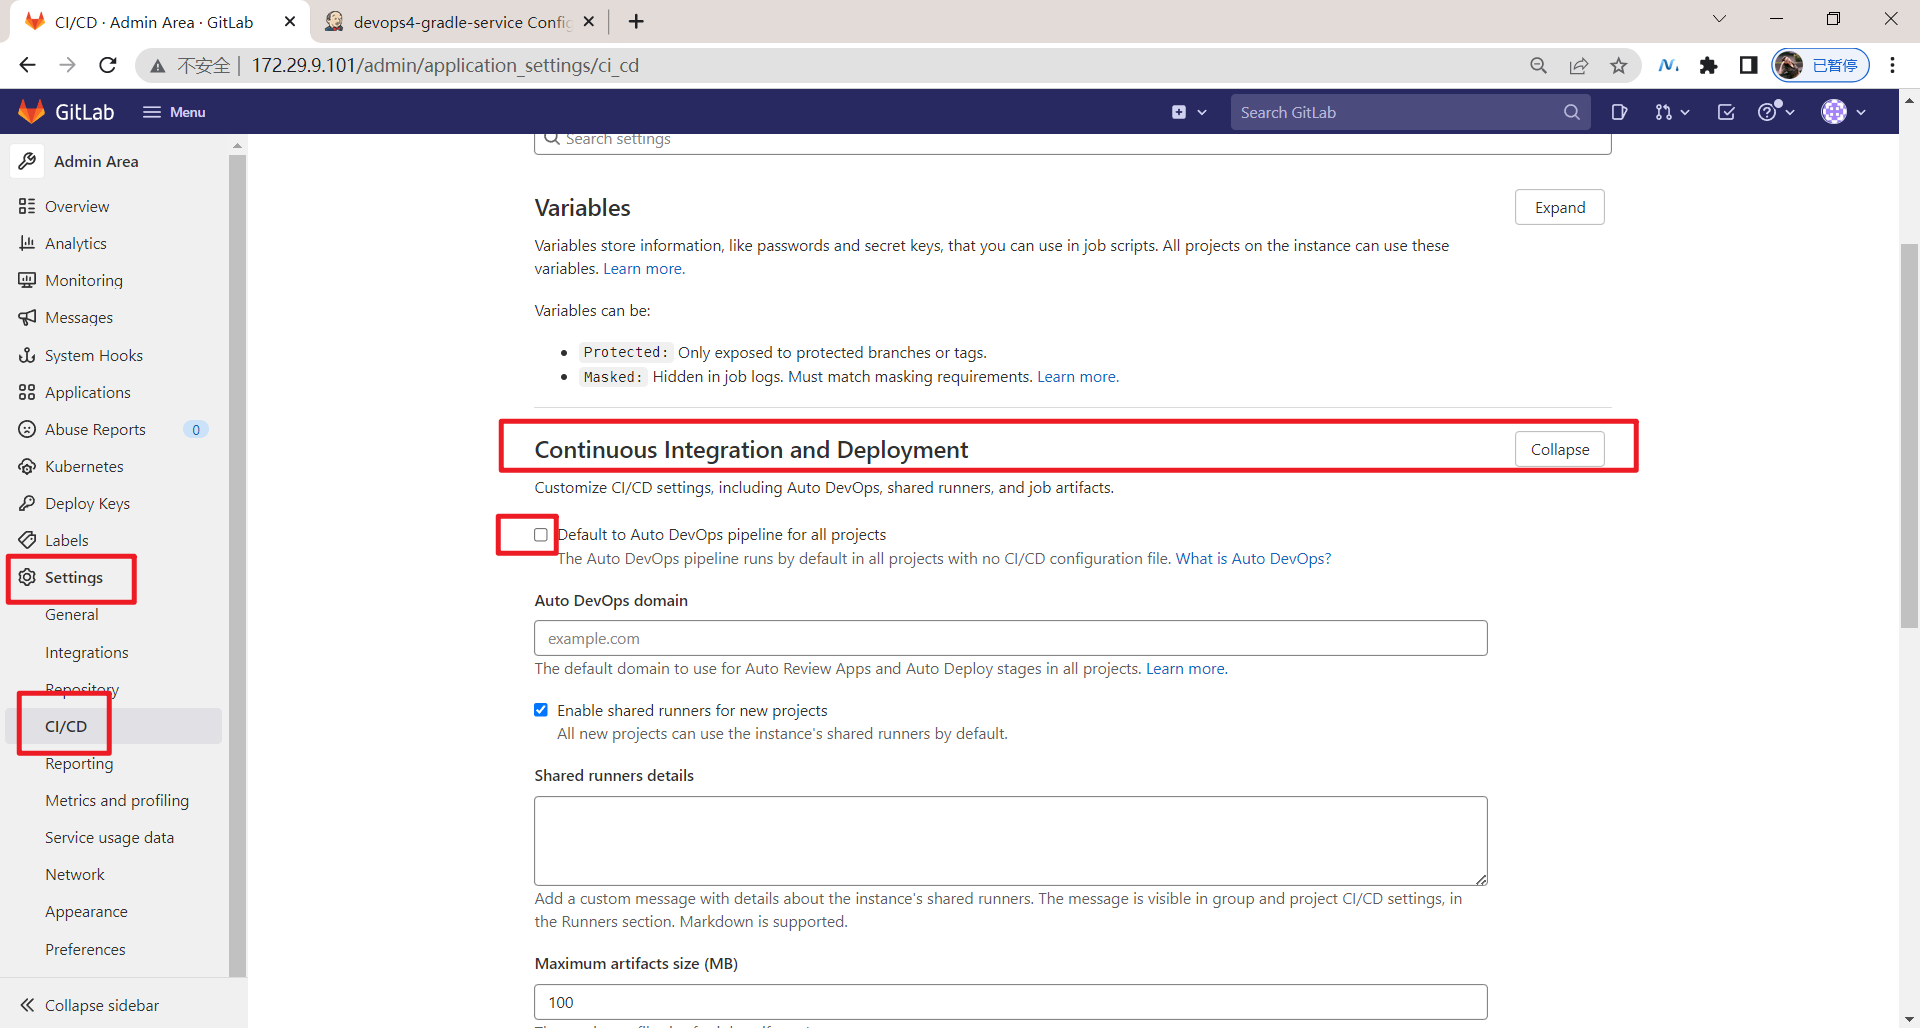1920x1028 pixels.
Task: Collapse the Continuous Integration and Deployment section
Action: pyautogui.click(x=1559, y=449)
